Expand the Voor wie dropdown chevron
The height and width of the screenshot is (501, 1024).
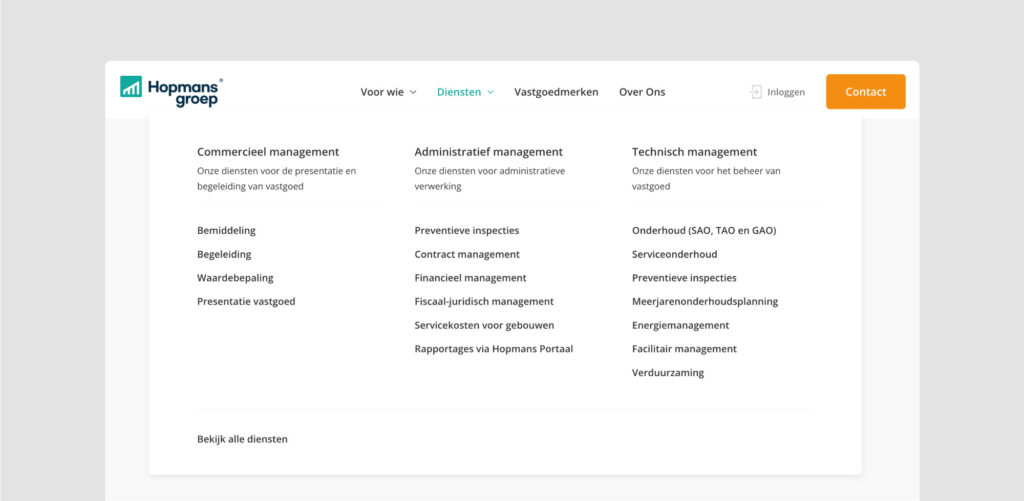point(413,93)
